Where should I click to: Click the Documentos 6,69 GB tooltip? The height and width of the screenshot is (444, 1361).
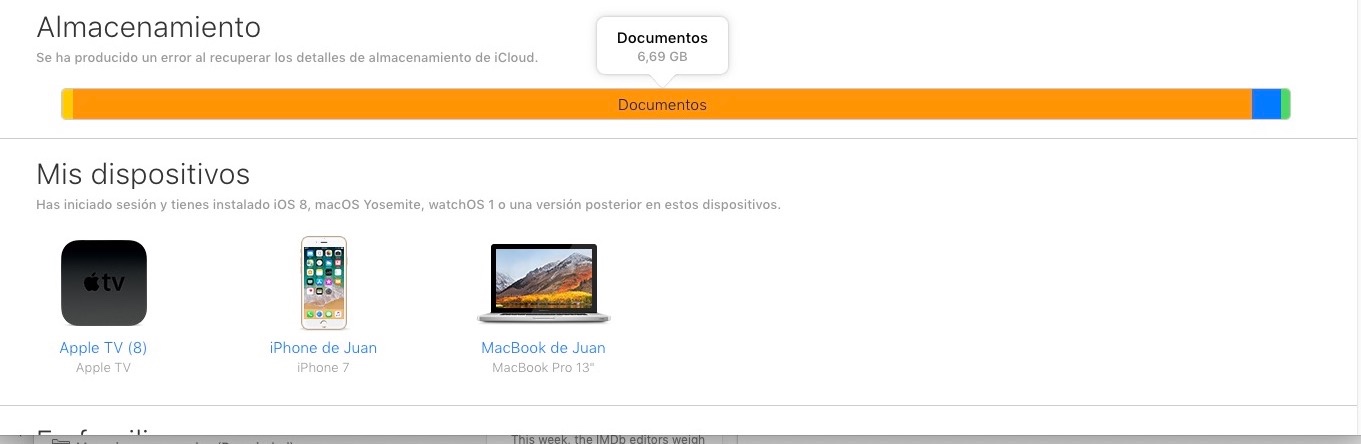pos(662,47)
